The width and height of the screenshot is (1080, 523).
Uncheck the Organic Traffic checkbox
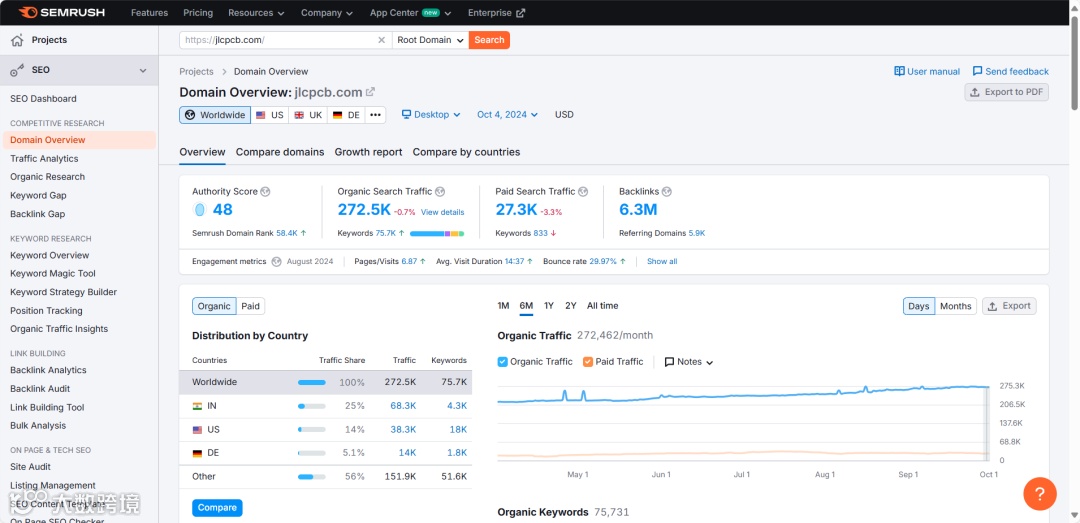click(503, 362)
